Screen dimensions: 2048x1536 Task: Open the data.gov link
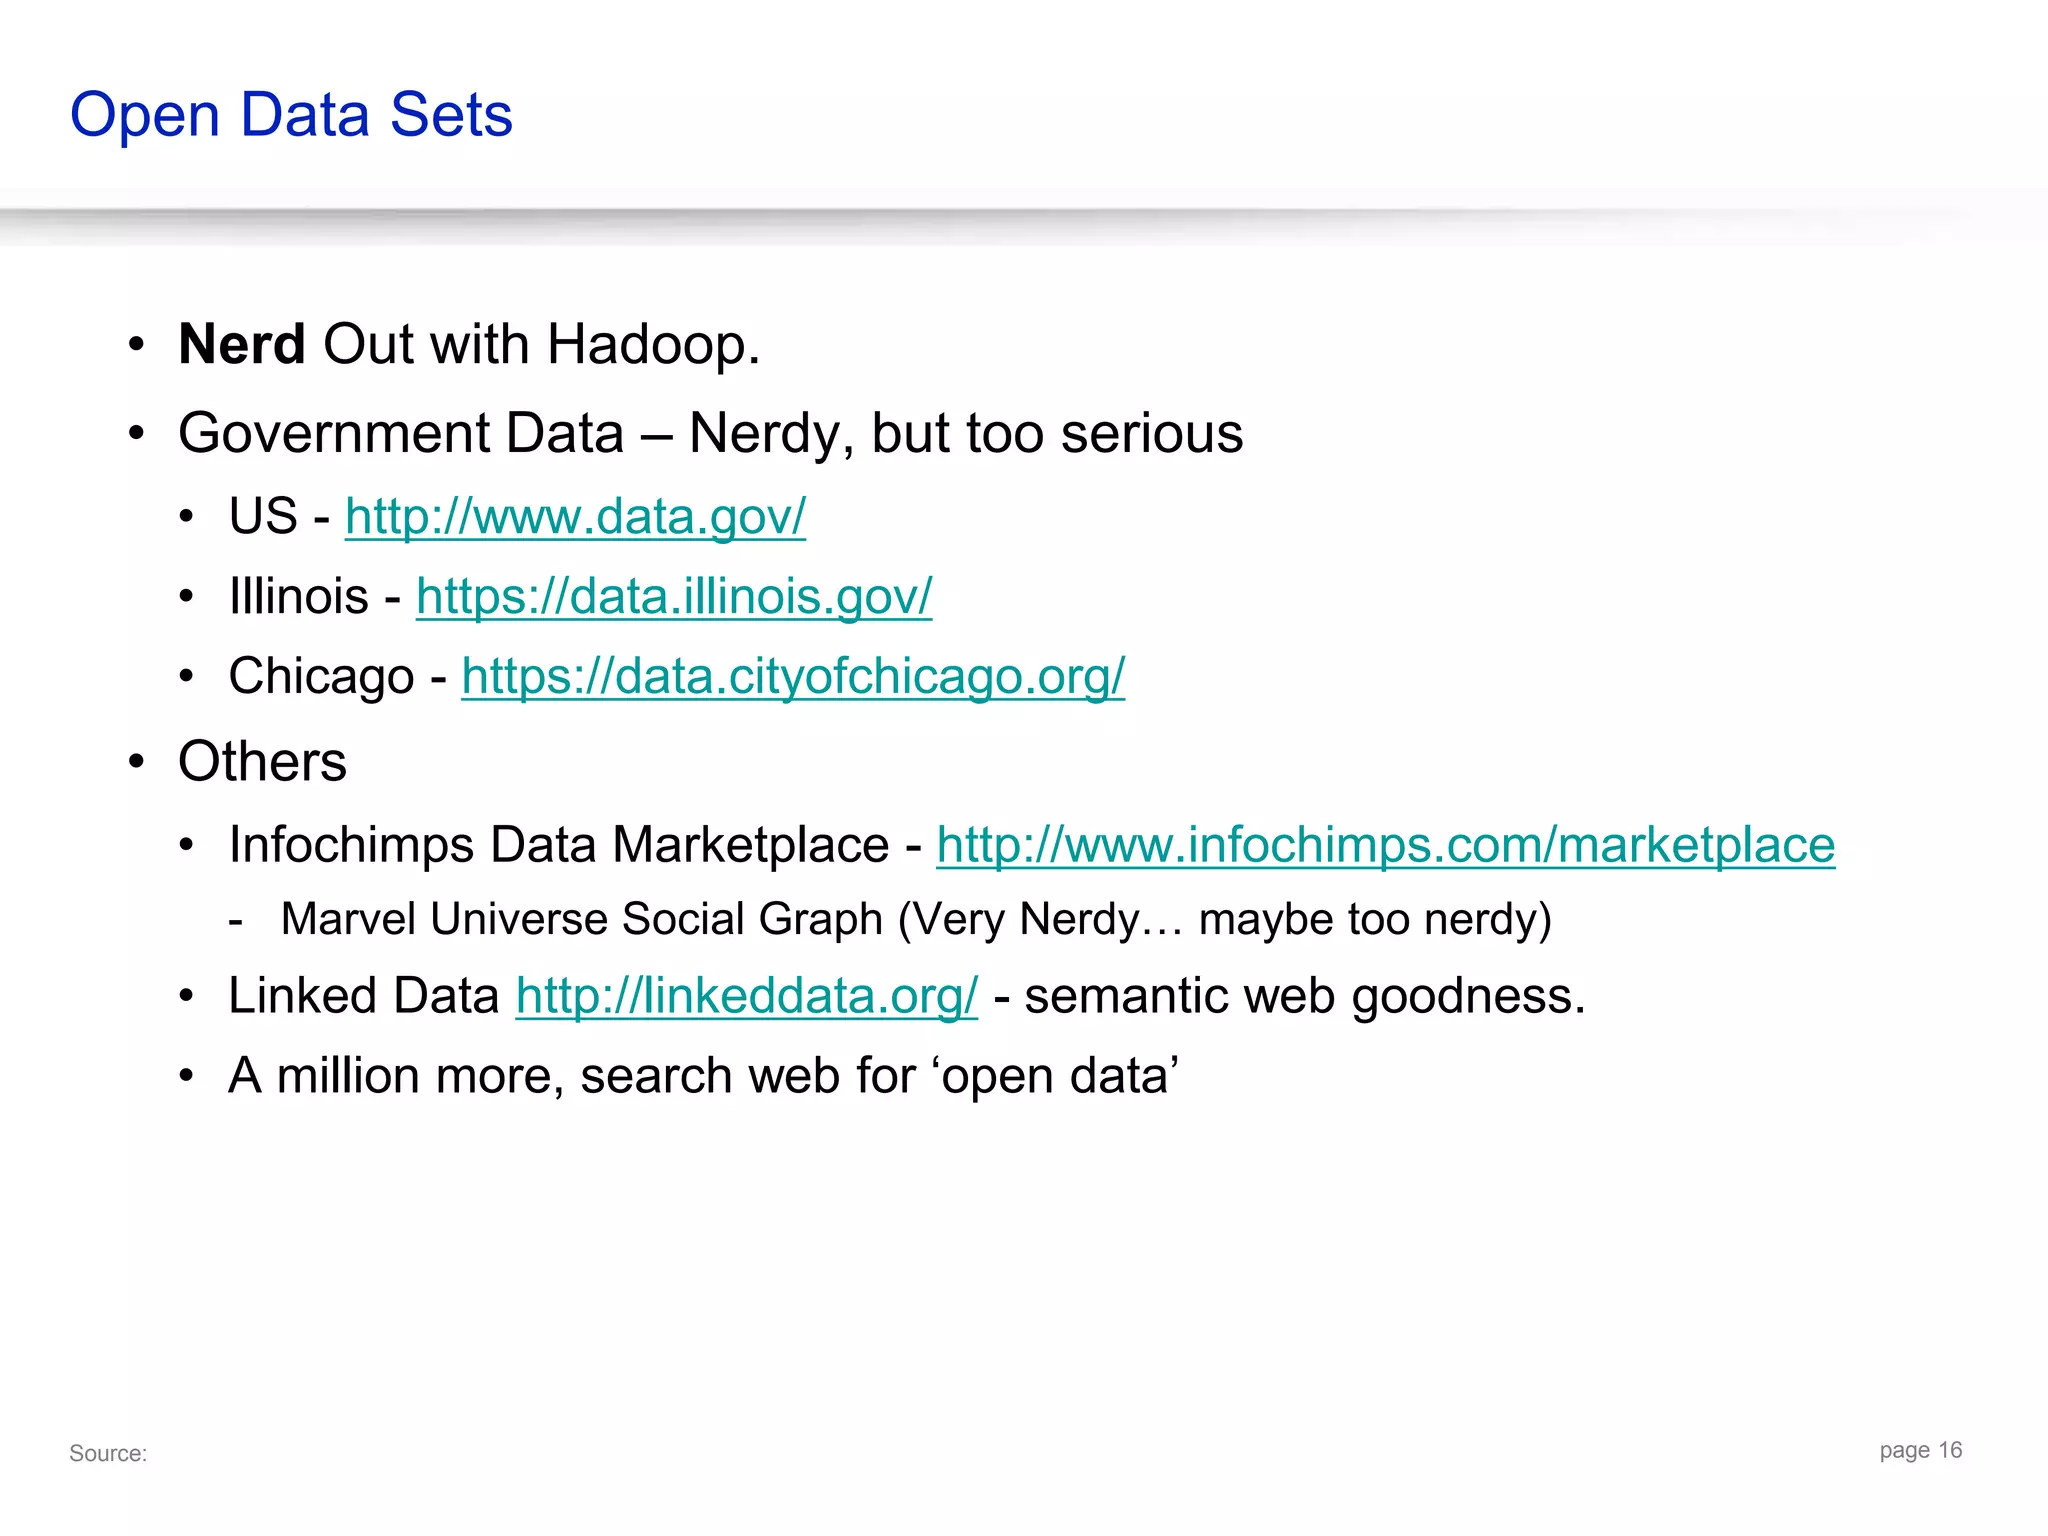tap(575, 517)
